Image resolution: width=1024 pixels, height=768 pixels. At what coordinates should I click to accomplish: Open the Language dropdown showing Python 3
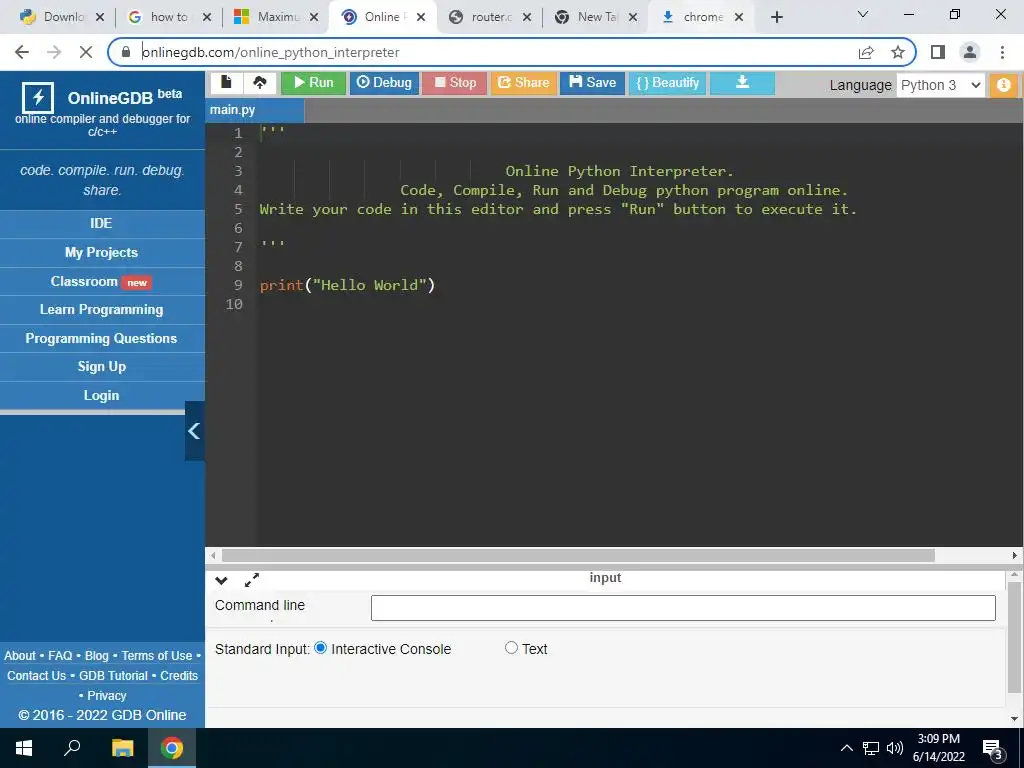(x=940, y=86)
